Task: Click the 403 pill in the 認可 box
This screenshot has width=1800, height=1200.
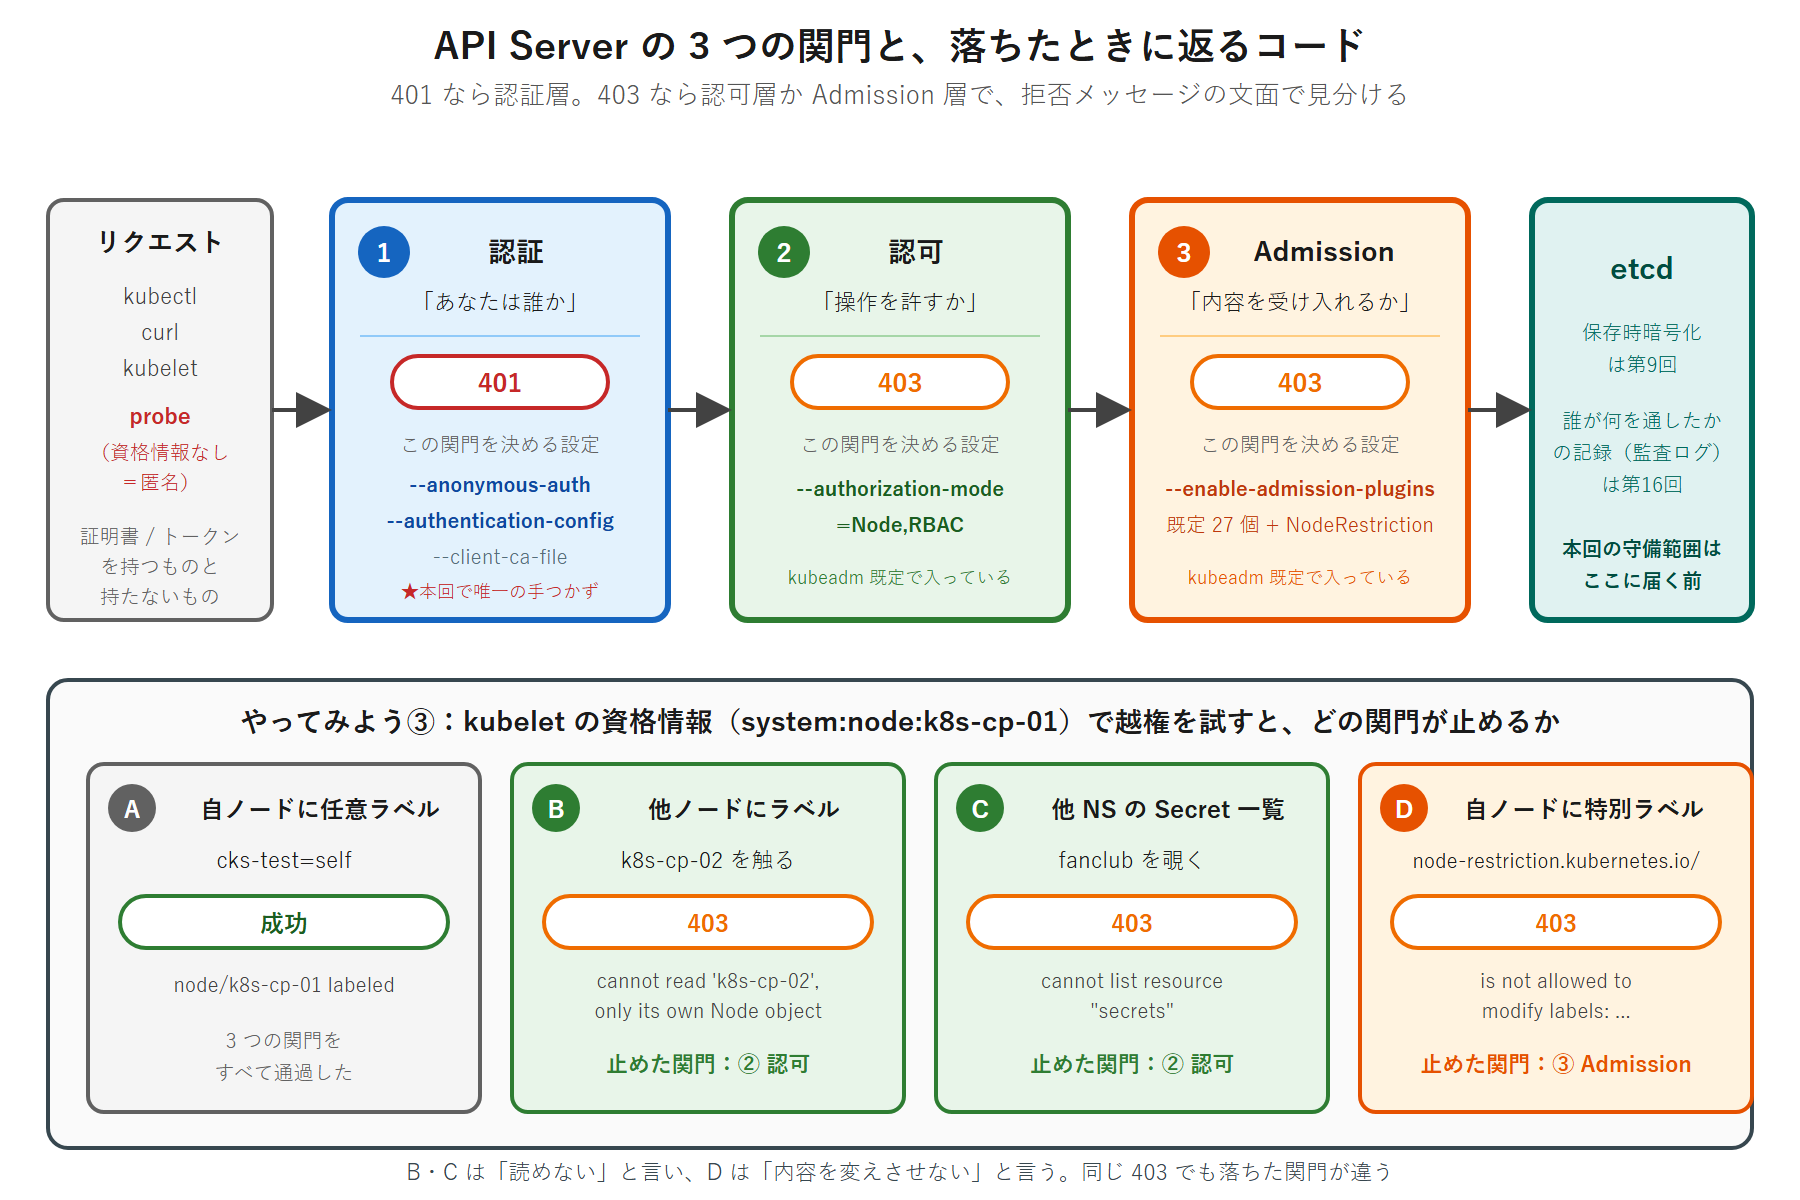Action: point(900,382)
